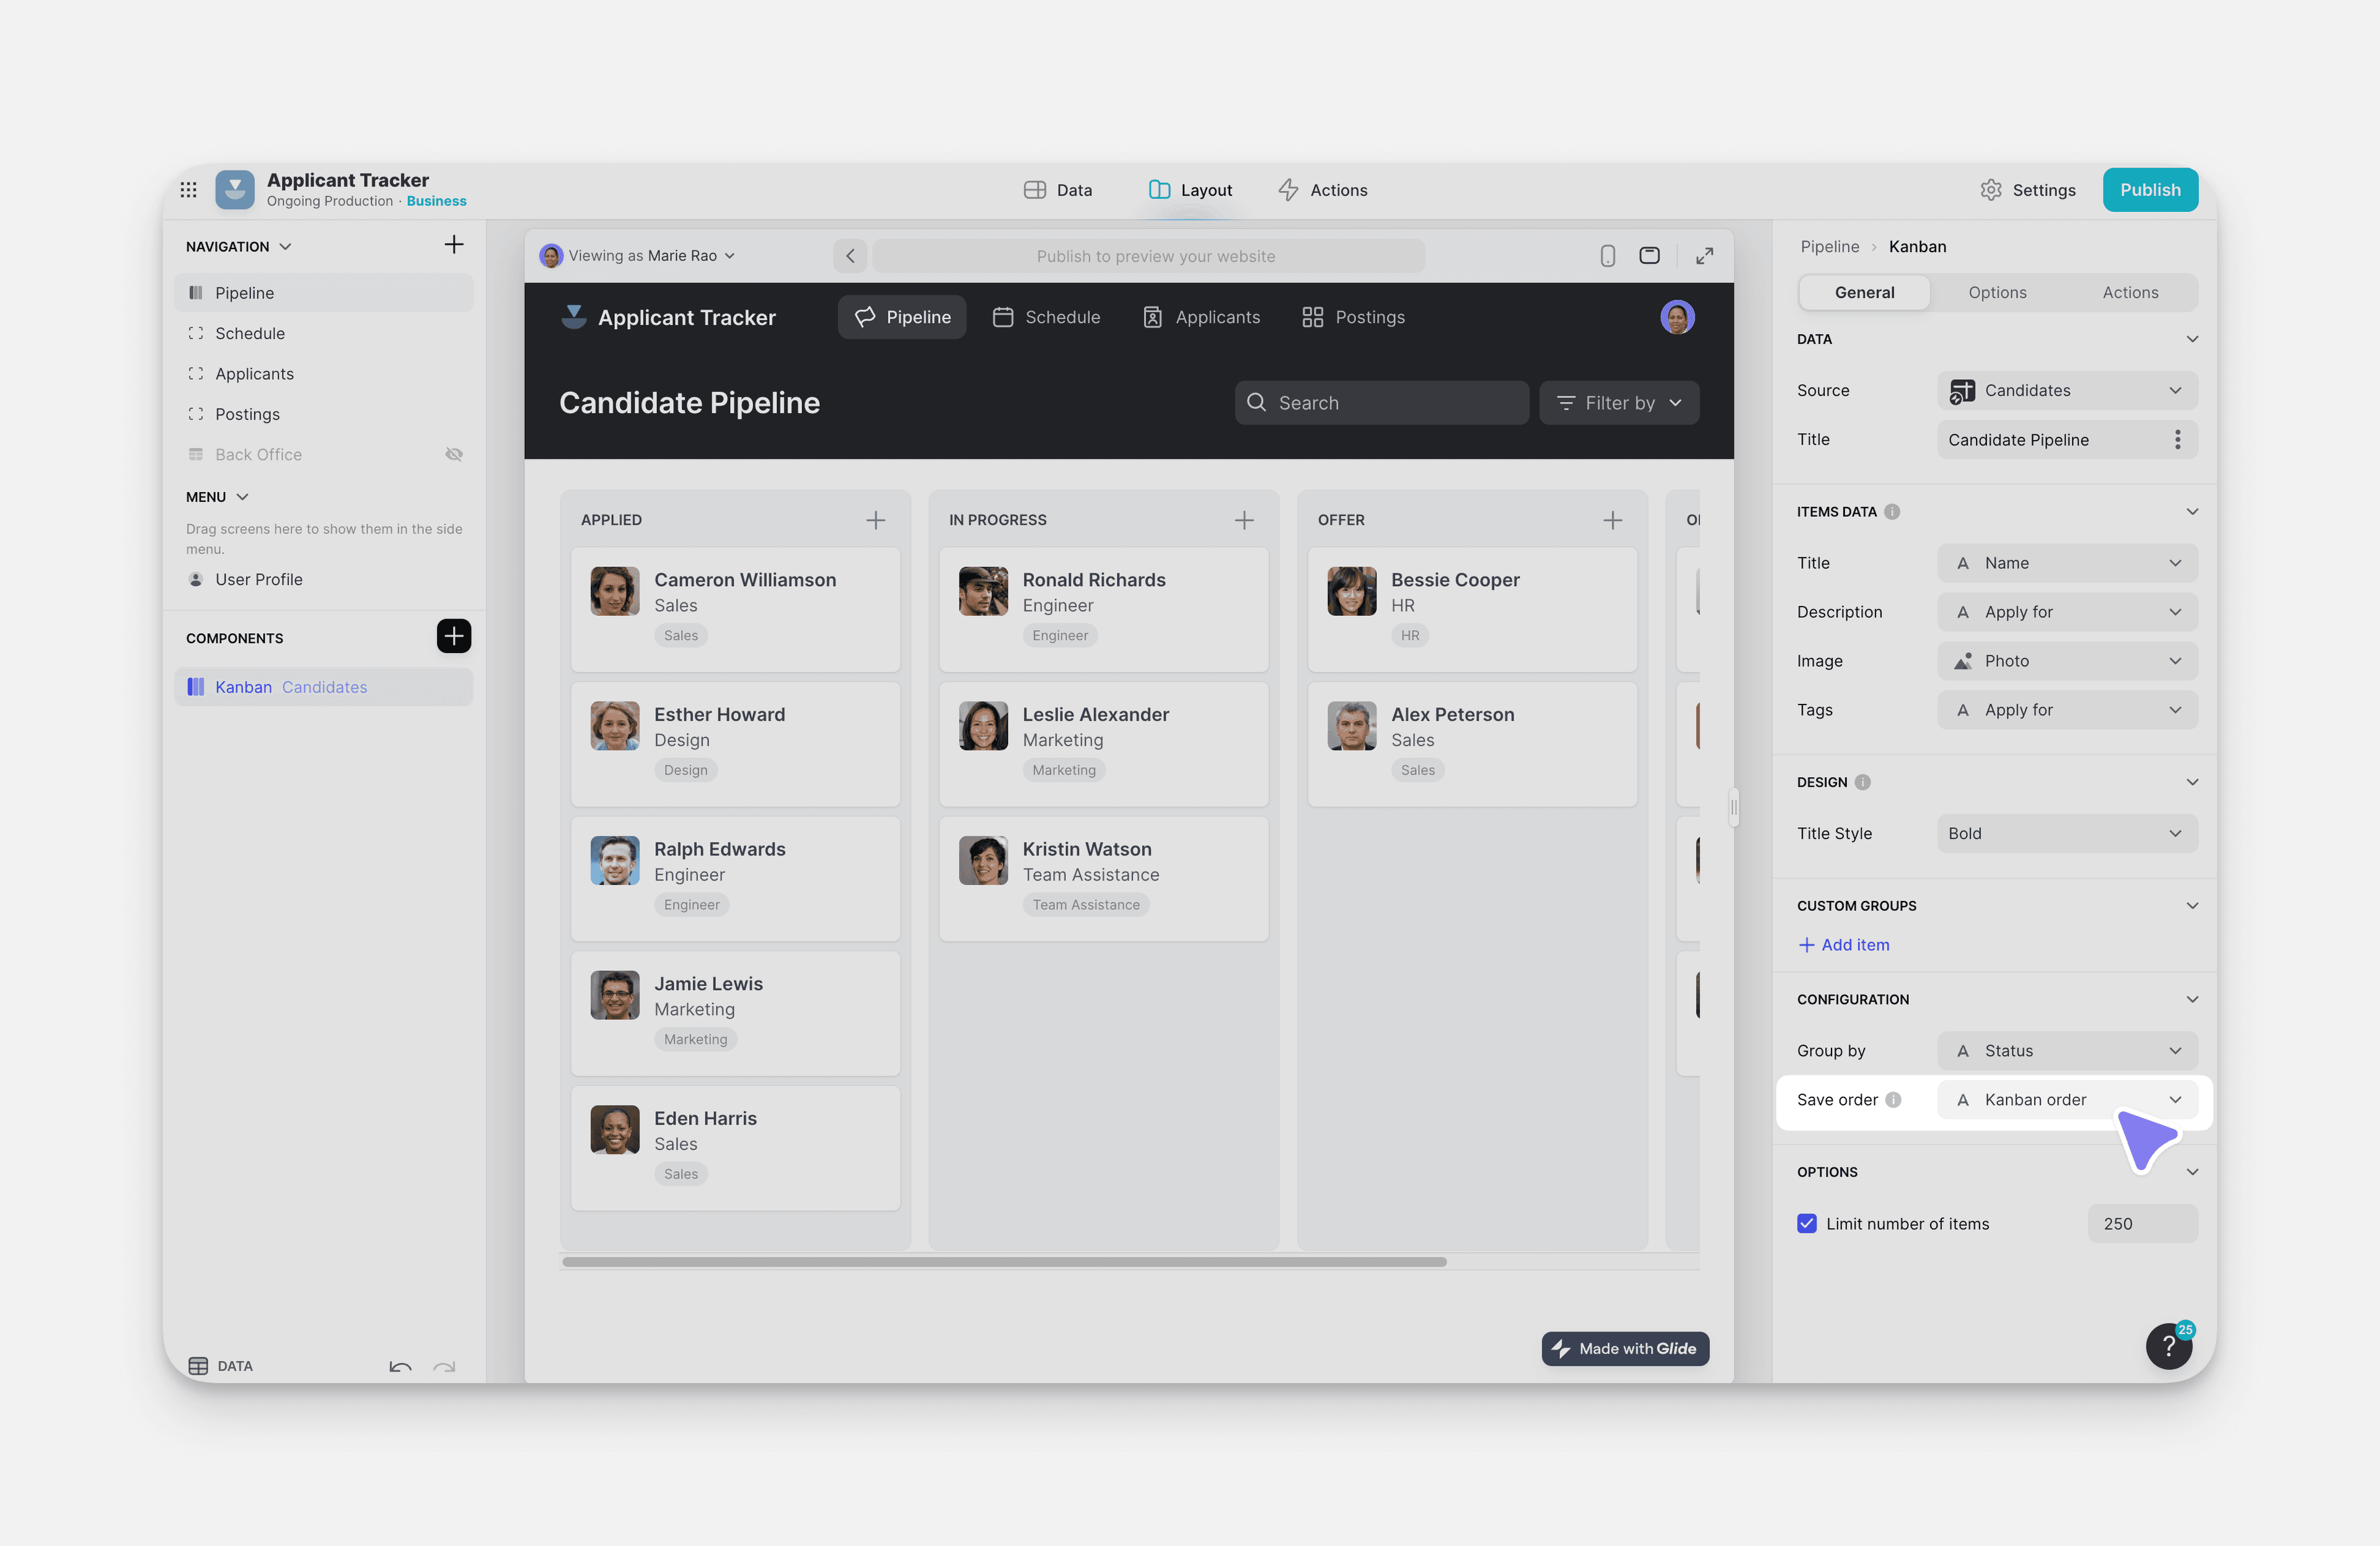2380x1546 pixels.
Task: Open the Filter by dropdown
Action: pos(1619,403)
